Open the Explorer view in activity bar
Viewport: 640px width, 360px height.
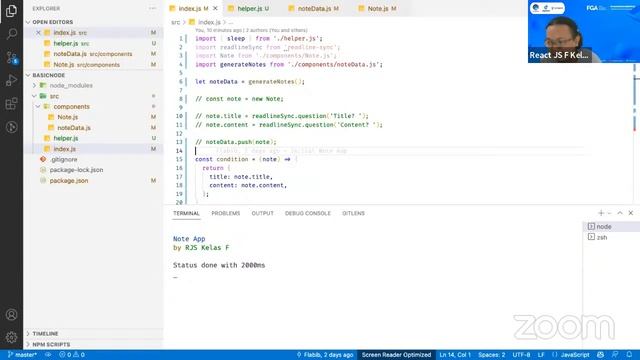[x=11, y=11]
